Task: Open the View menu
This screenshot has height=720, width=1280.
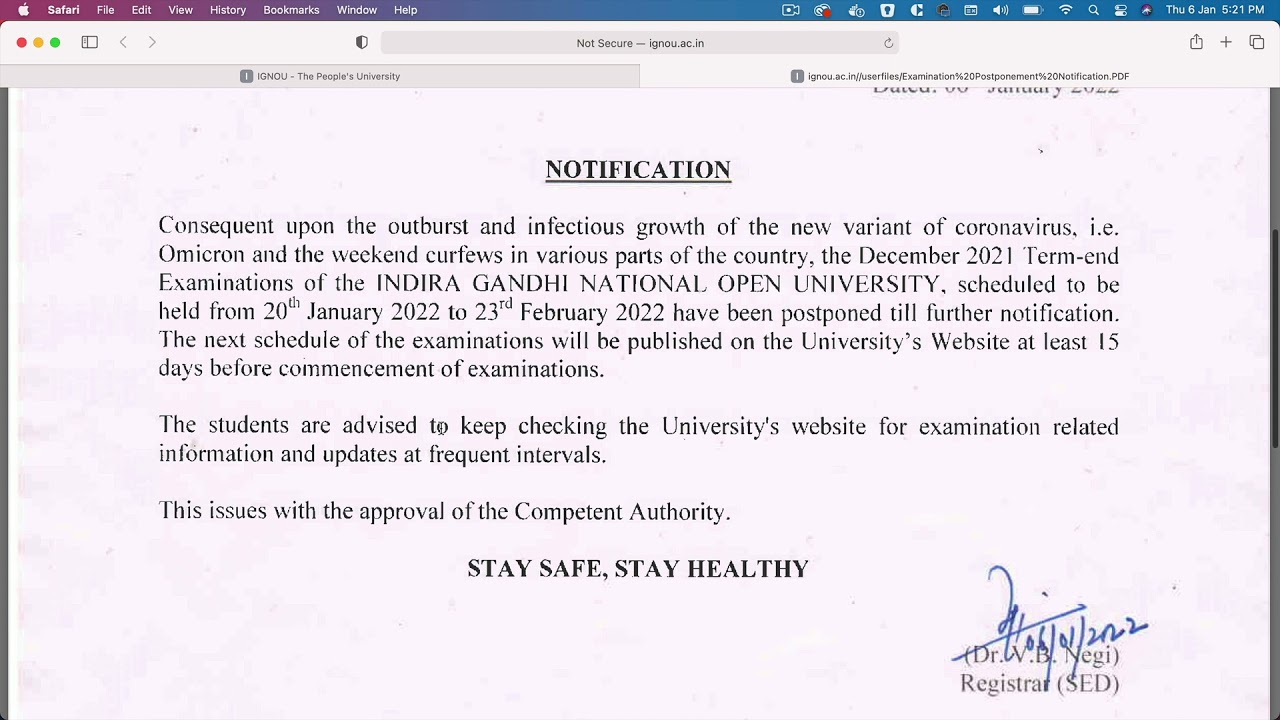Action: click(180, 10)
